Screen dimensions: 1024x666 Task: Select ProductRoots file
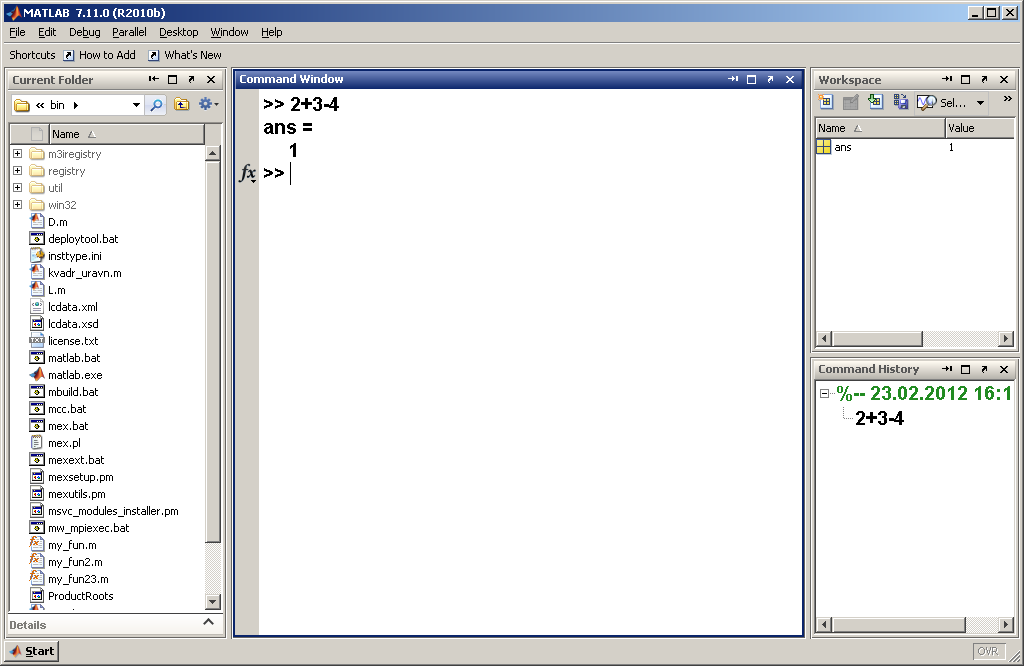point(80,595)
